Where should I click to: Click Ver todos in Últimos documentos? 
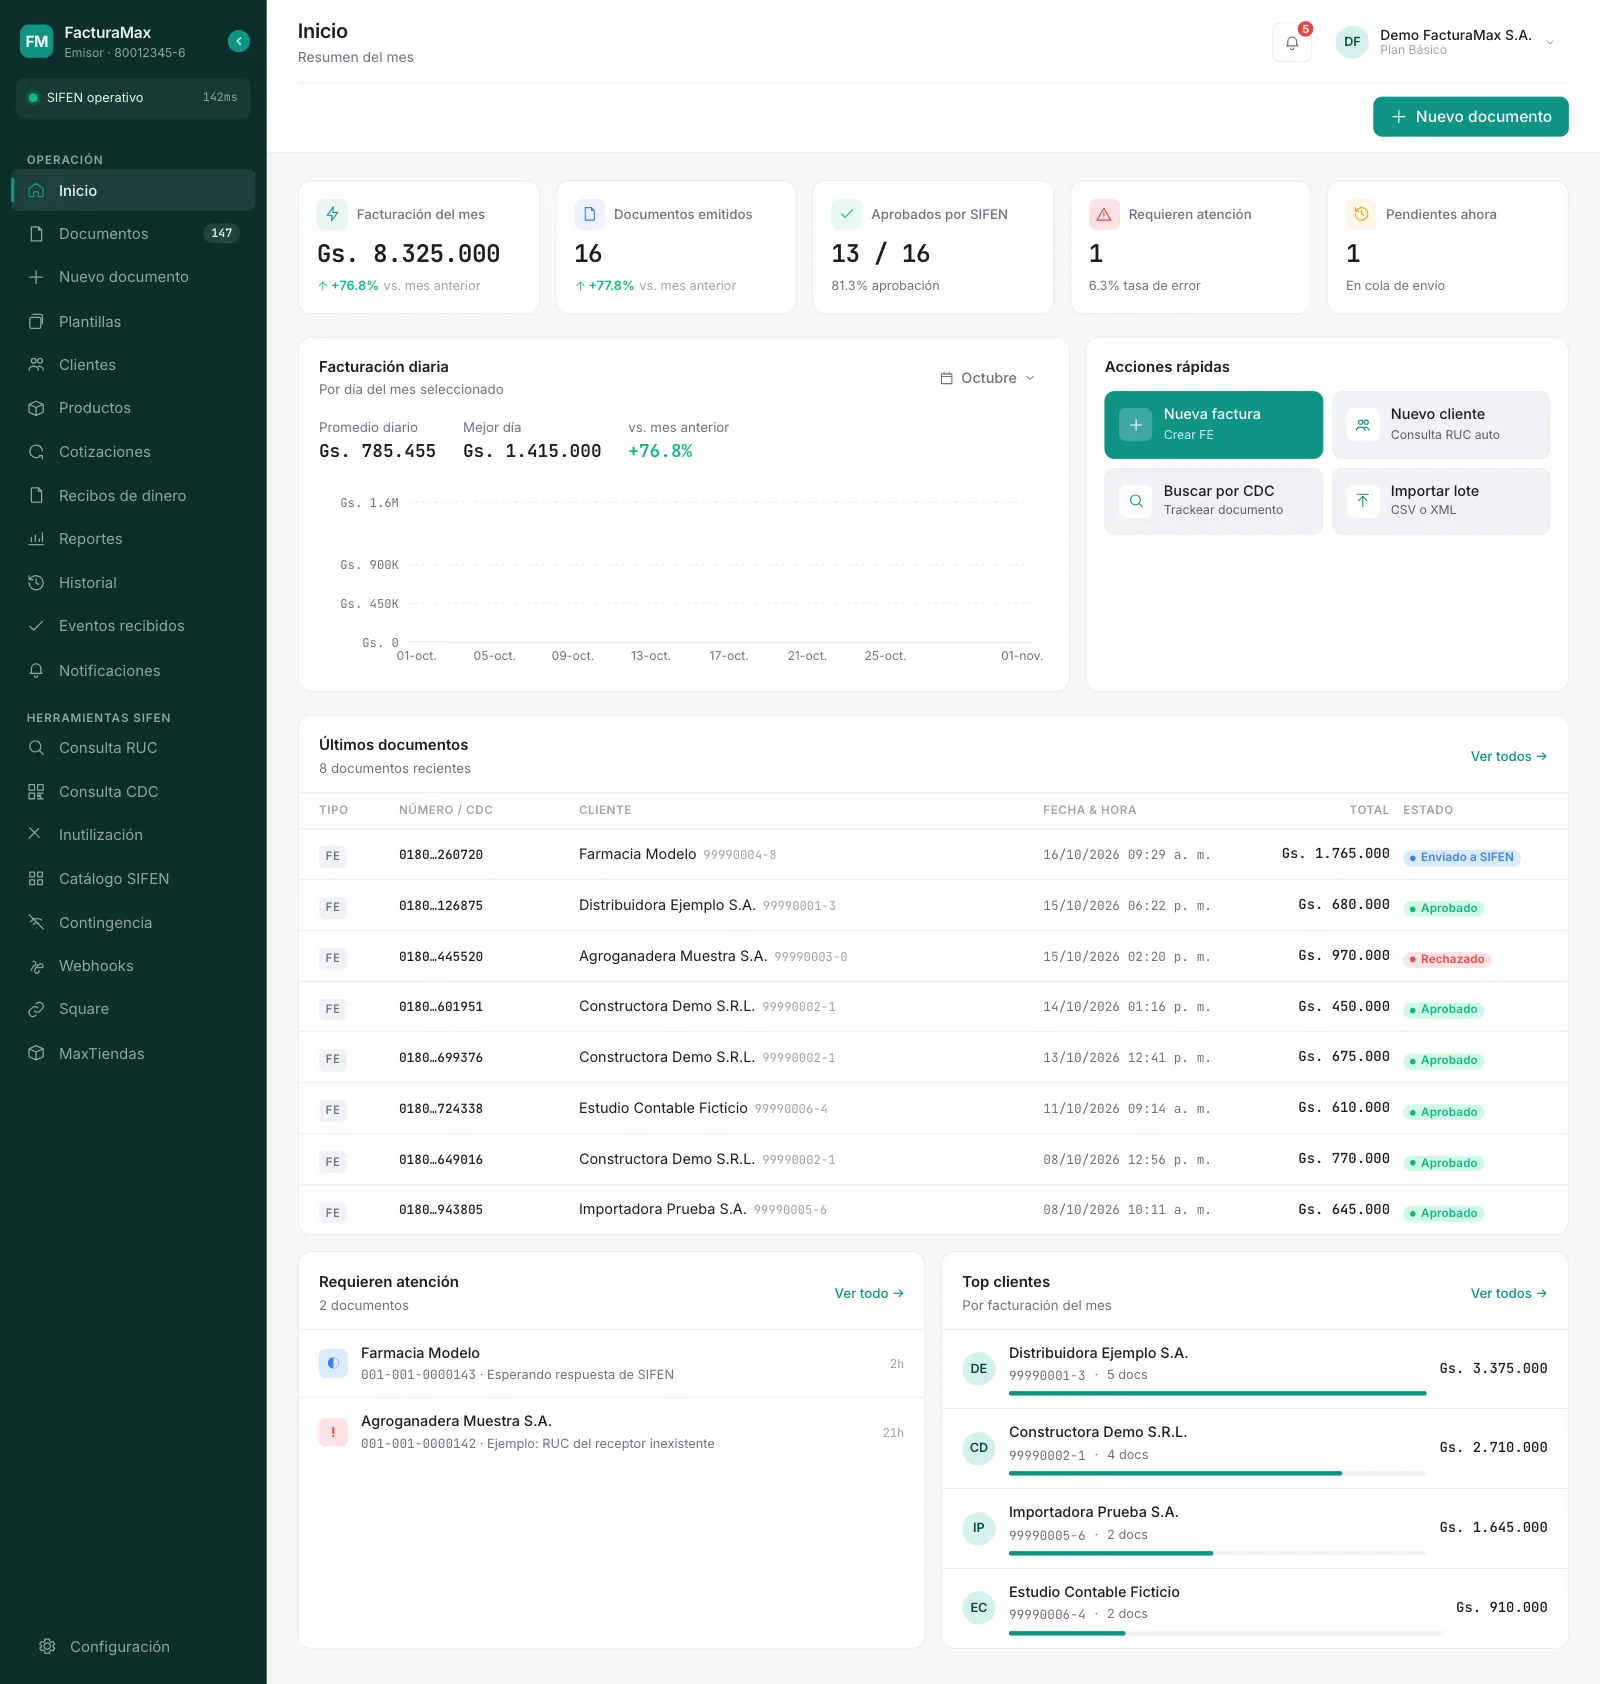coord(1508,757)
